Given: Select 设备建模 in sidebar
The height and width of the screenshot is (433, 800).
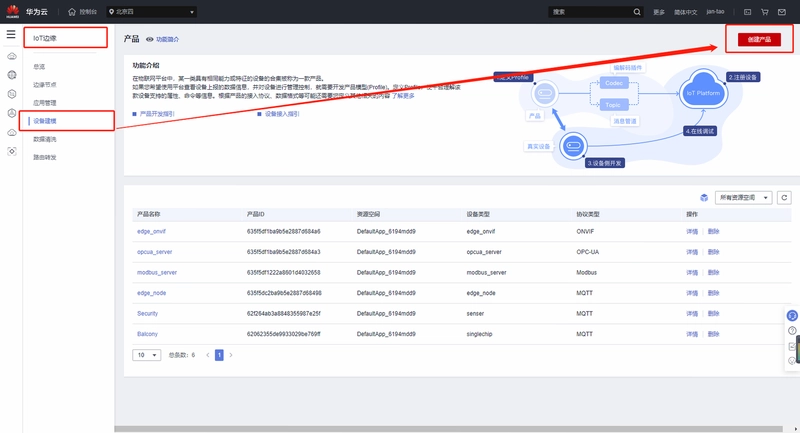Looking at the screenshot, I should click(45, 121).
